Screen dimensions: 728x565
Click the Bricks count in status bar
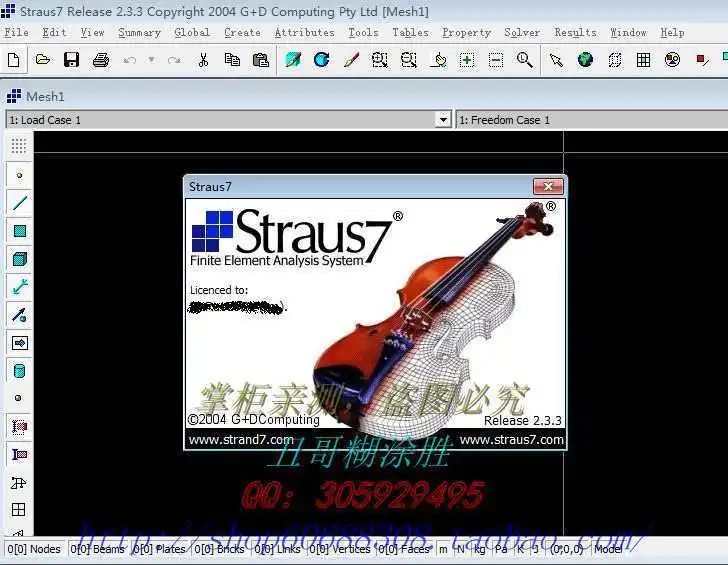tap(219, 549)
